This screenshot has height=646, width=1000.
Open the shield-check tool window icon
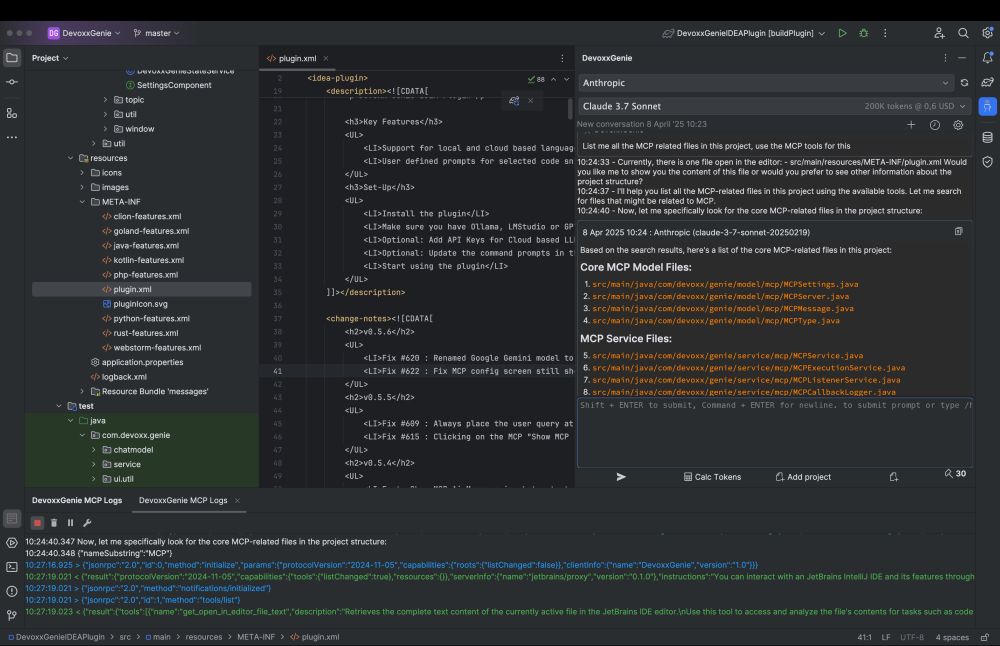point(987,162)
